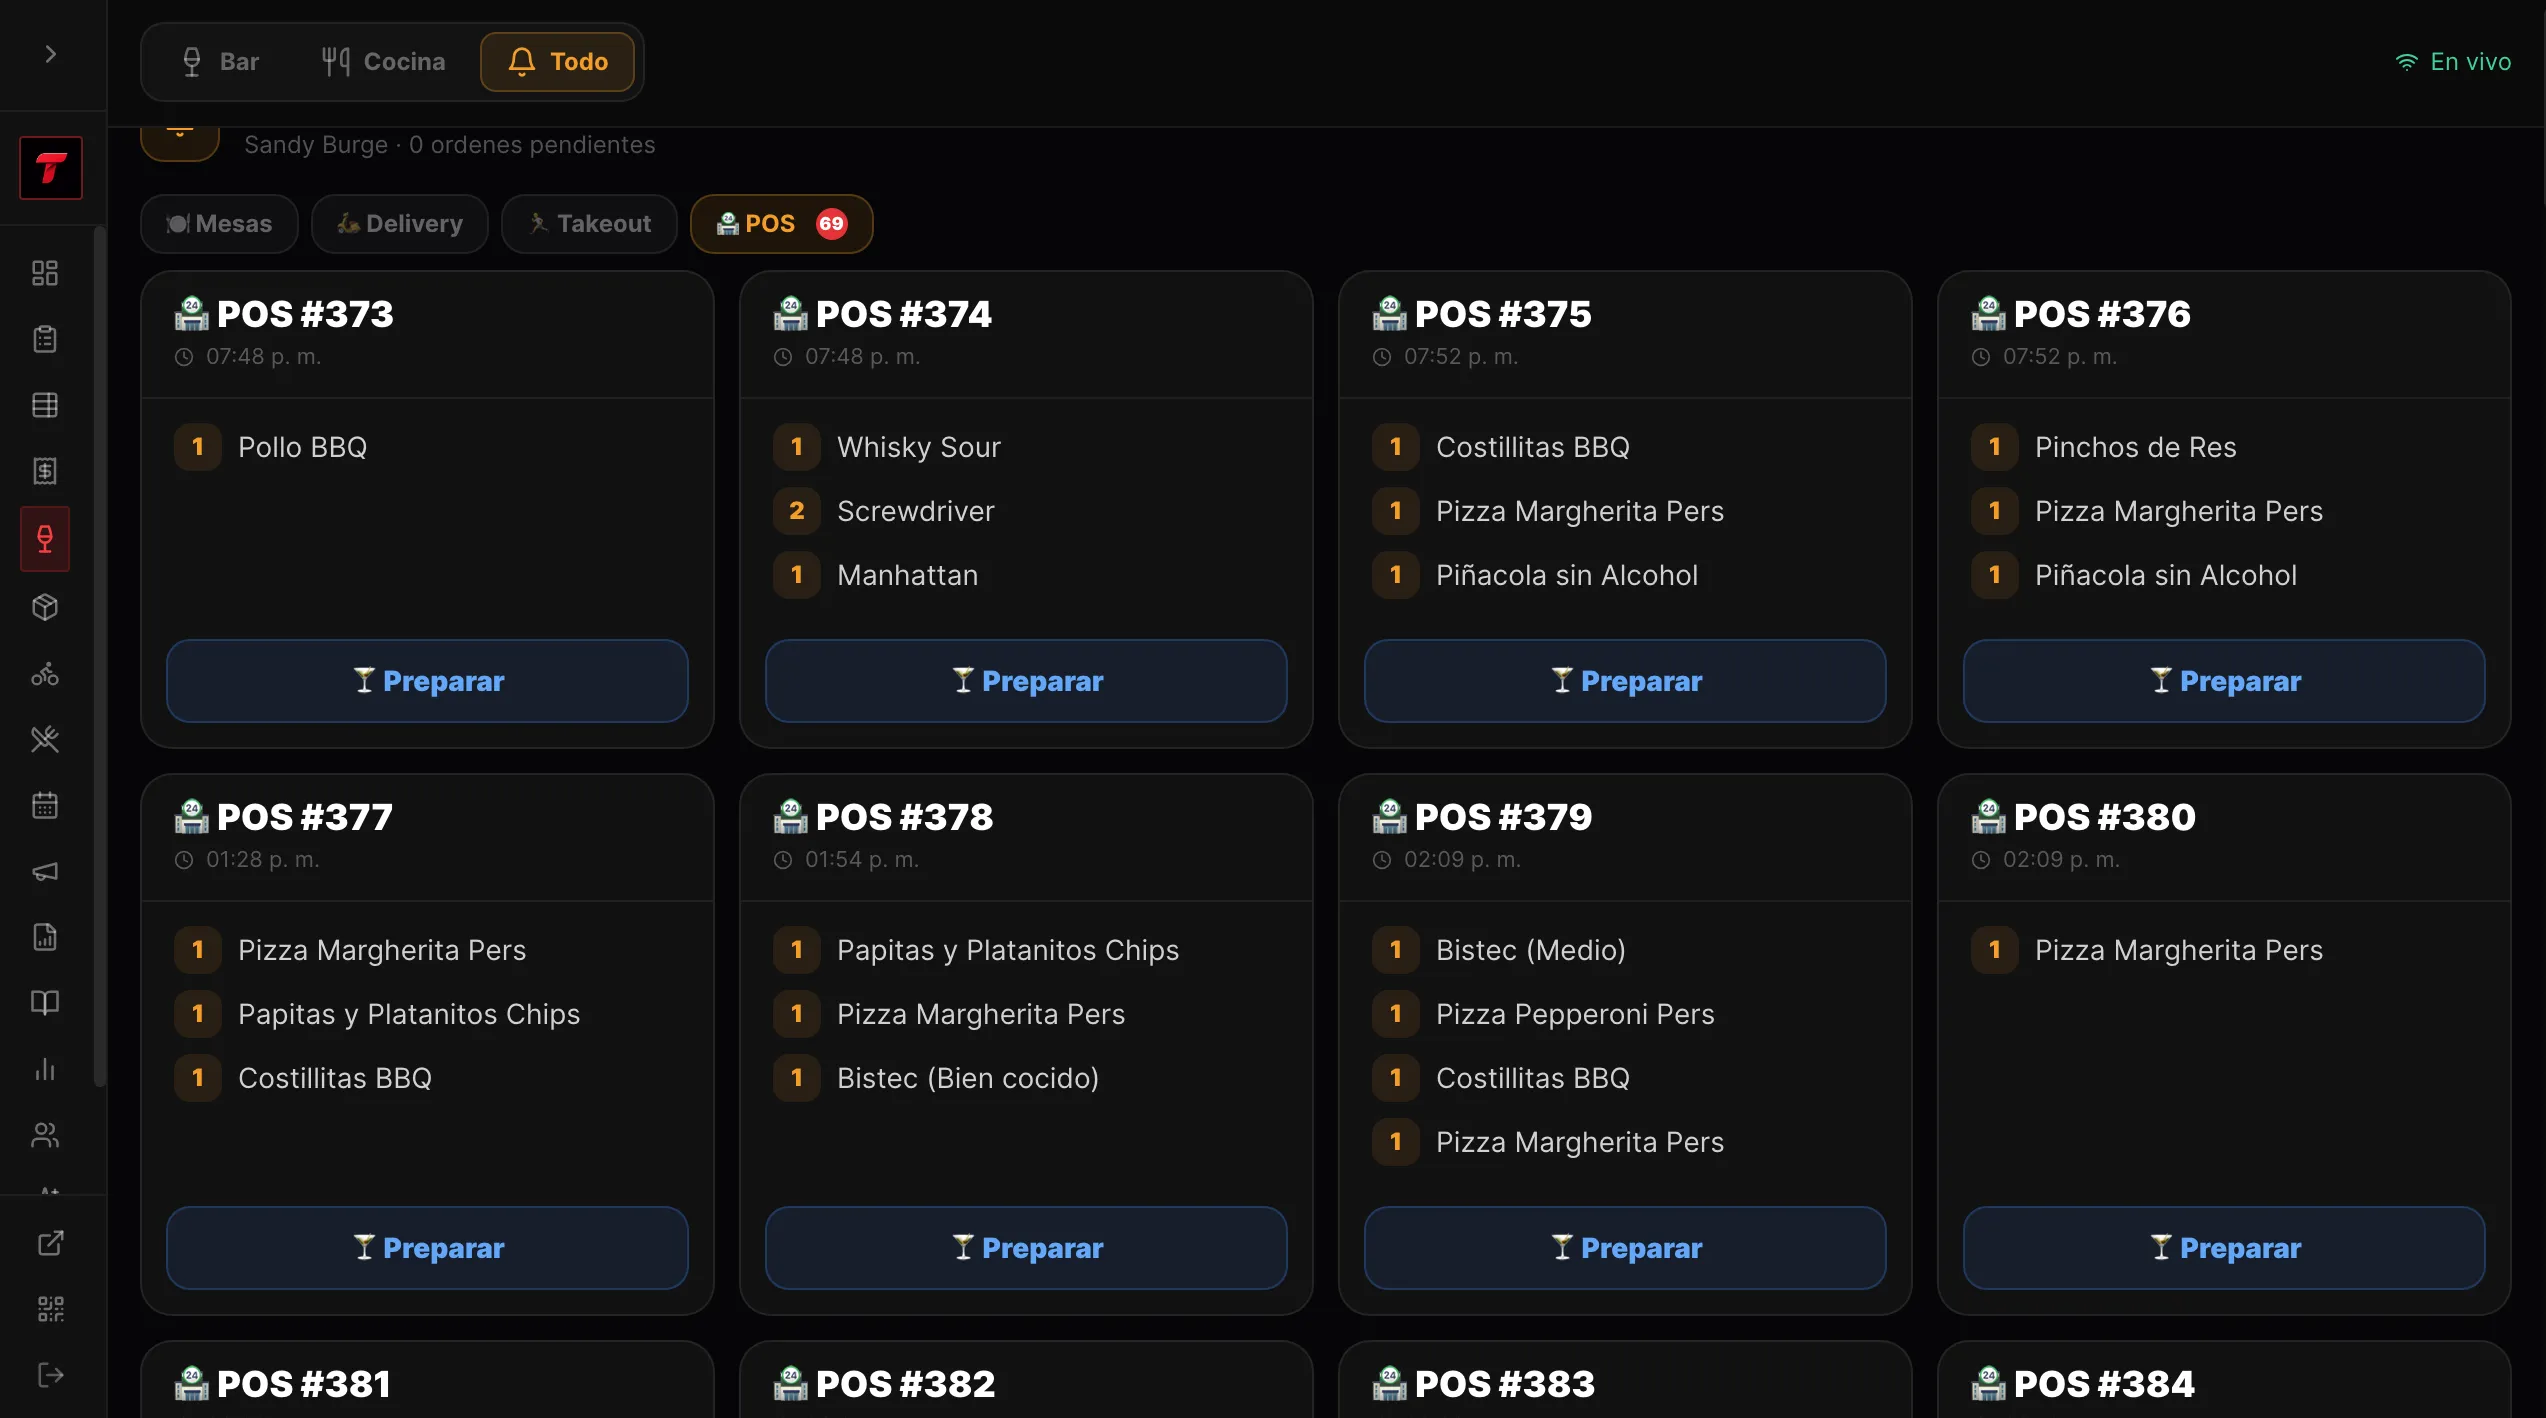Expand the sidebar with chevron arrow
The width and height of the screenshot is (2546, 1418).
(x=51, y=54)
